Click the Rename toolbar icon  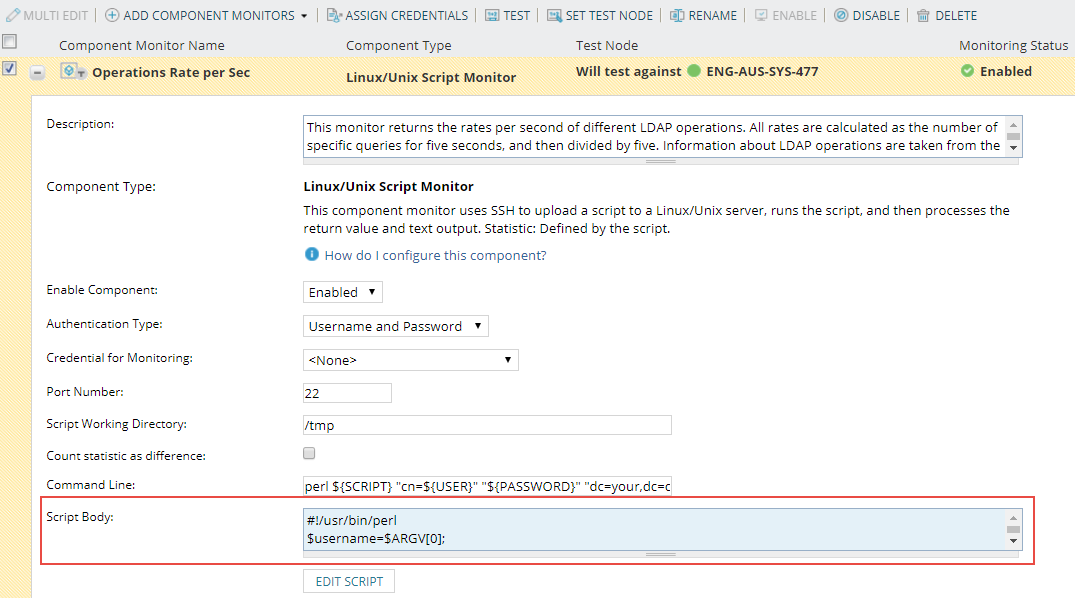point(677,16)
